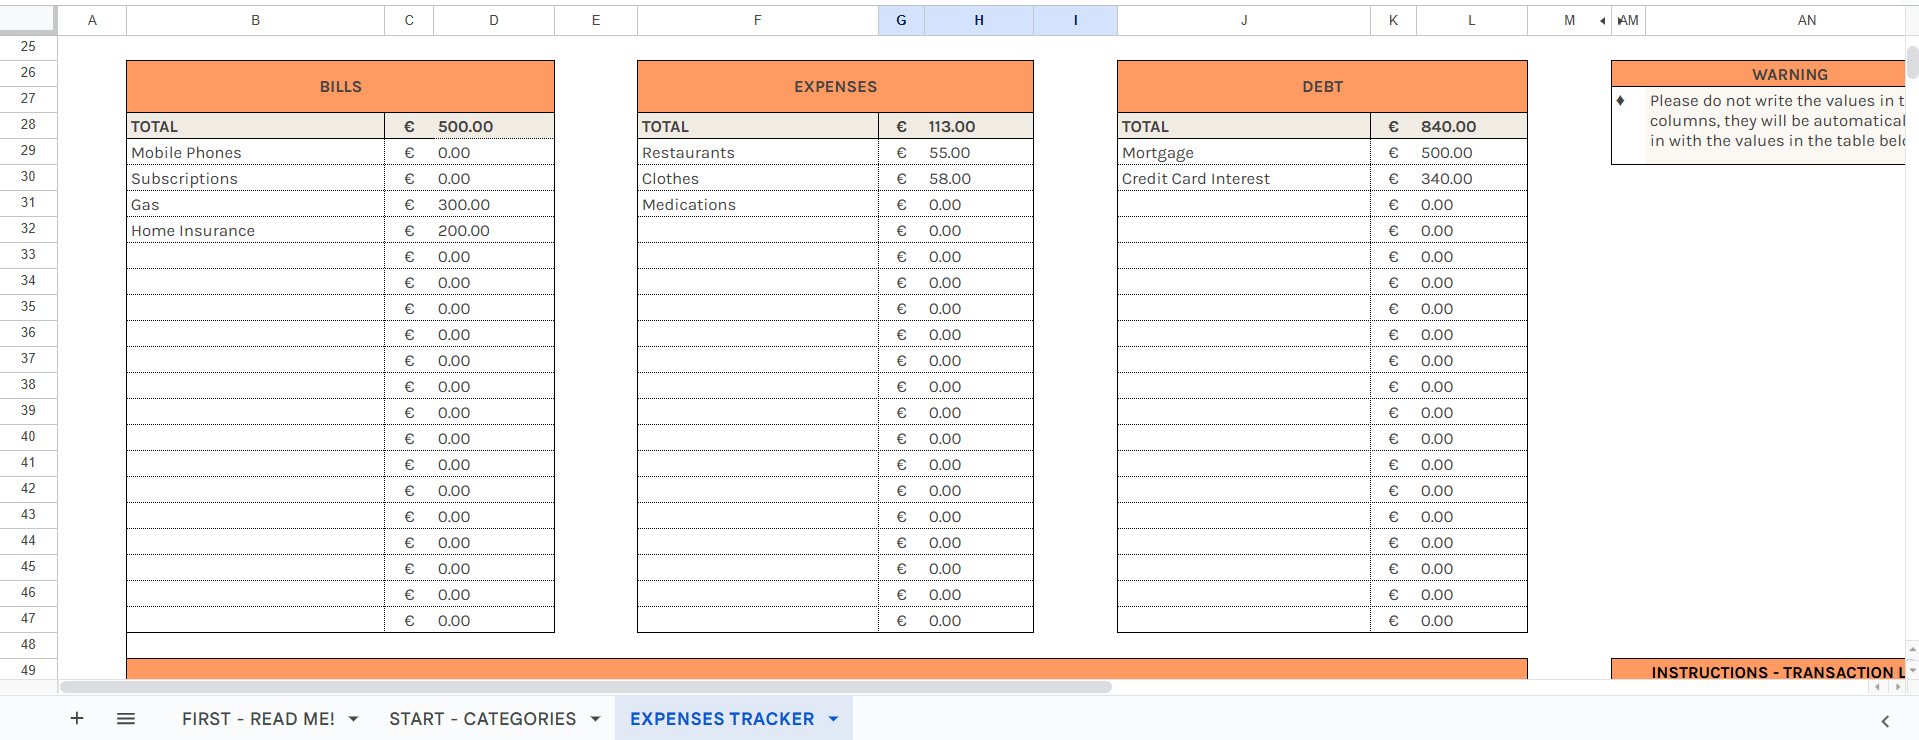The height and width of the screenshot is (740, 1919).
Task: Switch to the START - CATEGORIES sheet tab
Action: [482, 719]
